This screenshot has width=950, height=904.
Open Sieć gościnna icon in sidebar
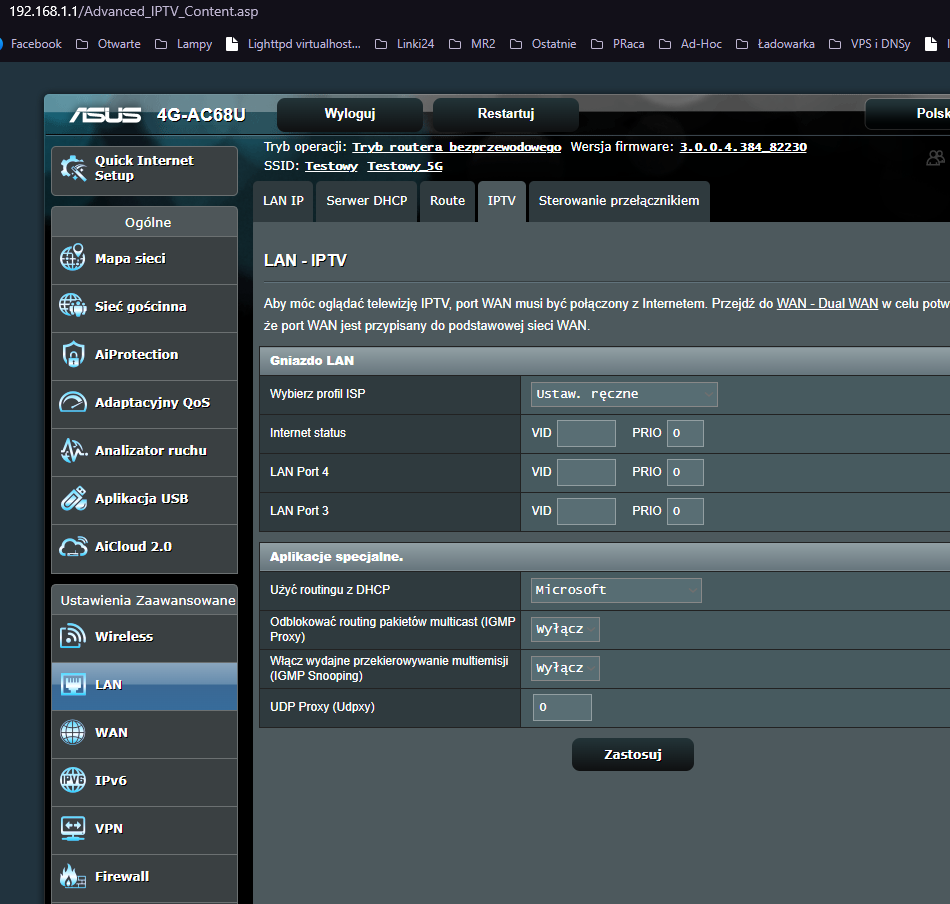[73, 307]
